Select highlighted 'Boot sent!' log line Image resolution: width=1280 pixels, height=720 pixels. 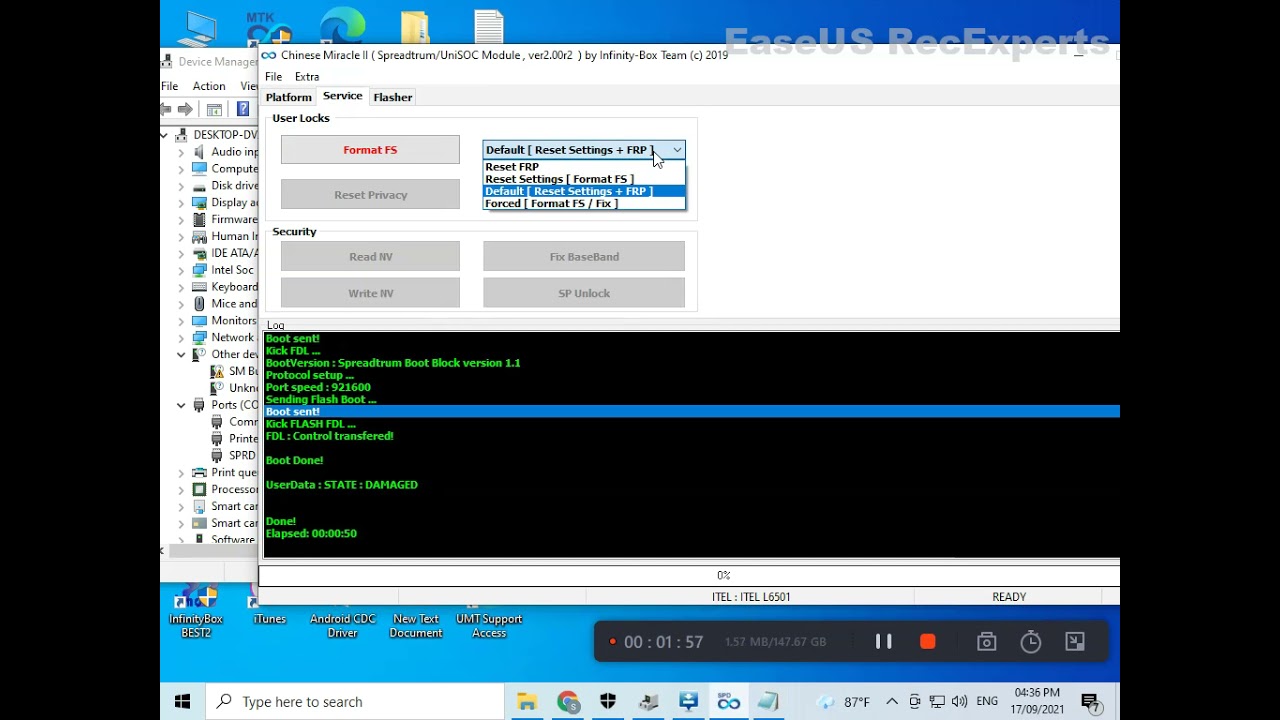[691, 412]
